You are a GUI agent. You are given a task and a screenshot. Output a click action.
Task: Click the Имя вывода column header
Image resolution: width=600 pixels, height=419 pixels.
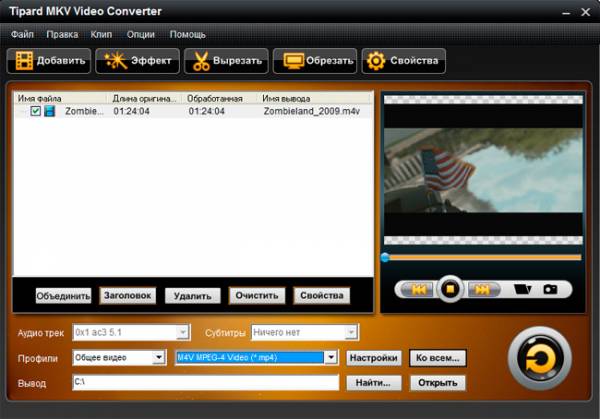314,99
